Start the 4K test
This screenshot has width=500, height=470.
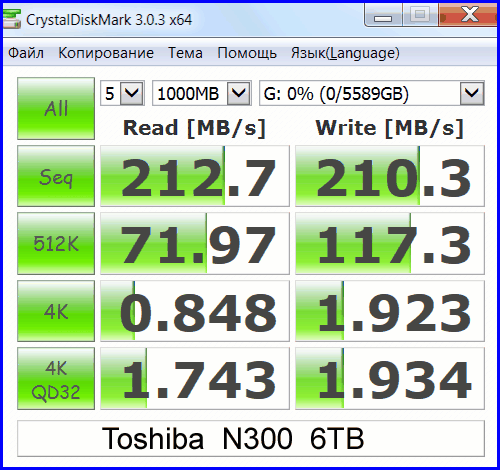click(x=56, y=311)
